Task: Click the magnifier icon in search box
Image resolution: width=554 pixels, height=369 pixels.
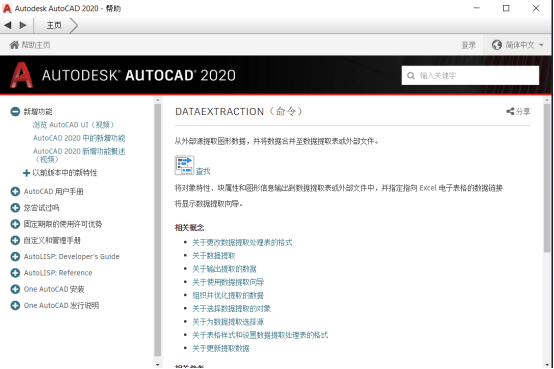Action: 411,76
